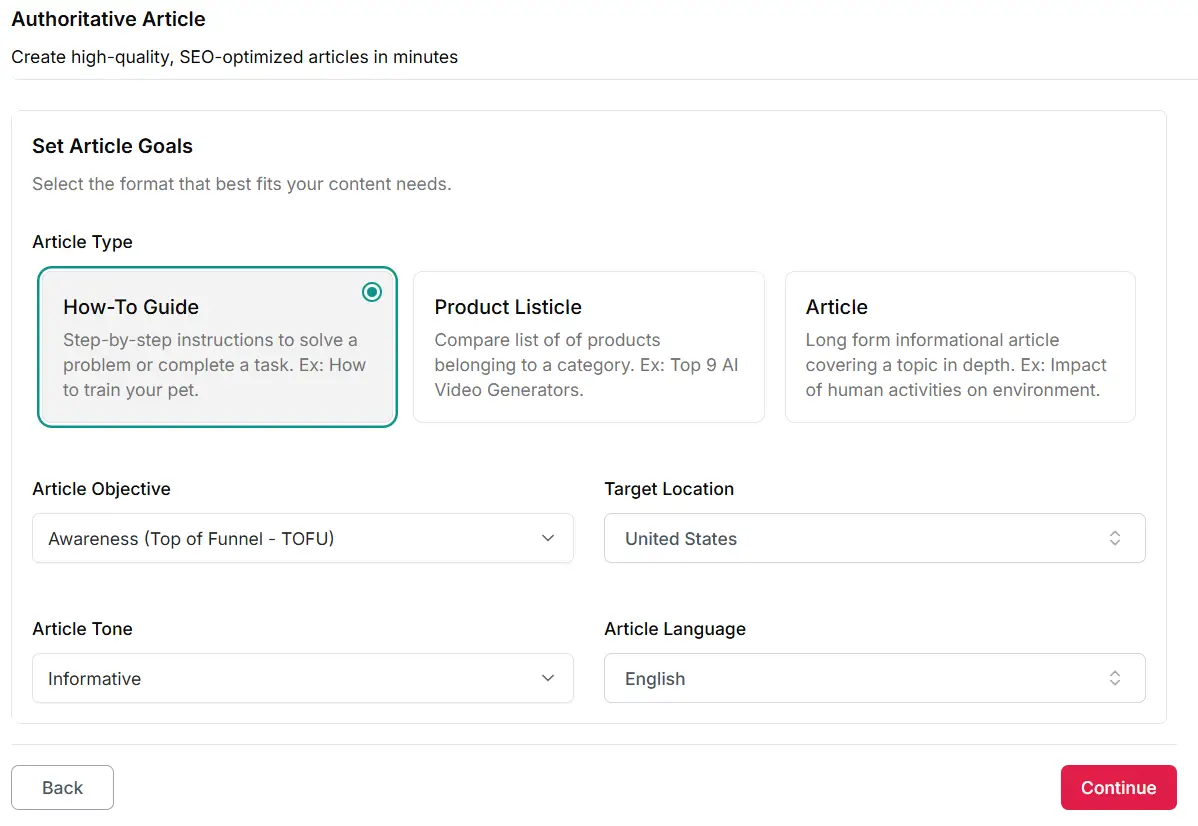The width and height of the screenshot is (1198, 826).
Task: Expand the Article Tone dropdown set to Informative
Action: click(302, 679)
